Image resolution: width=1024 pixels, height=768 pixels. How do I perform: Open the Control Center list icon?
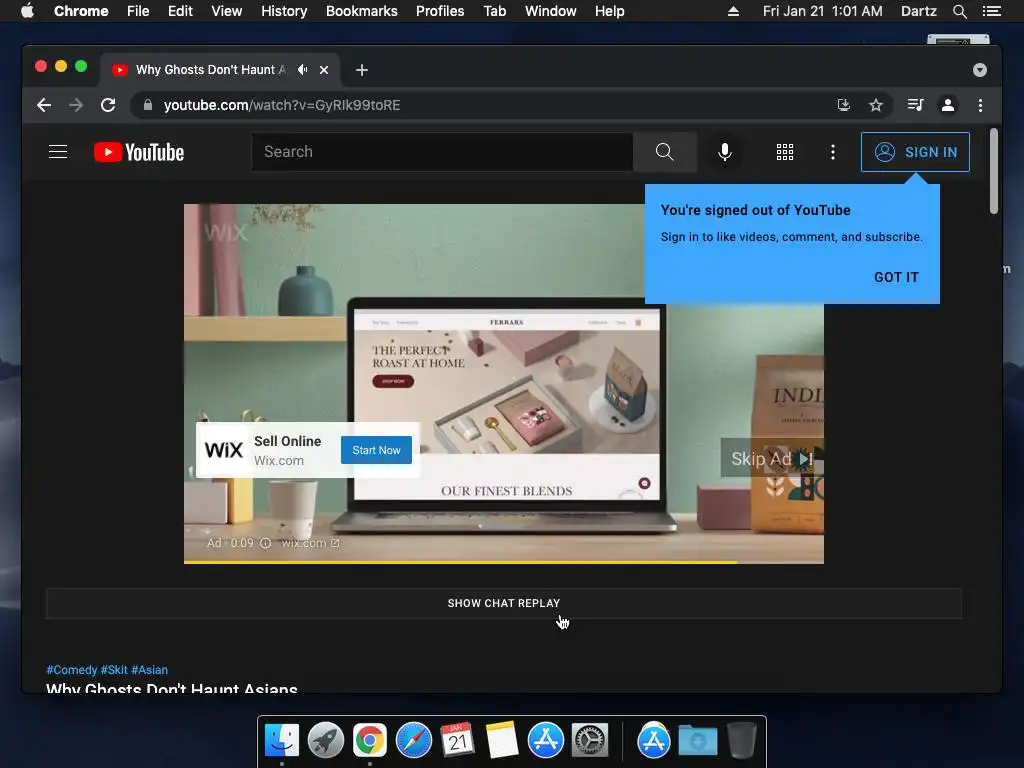pyautogui.click(x=991, y=11)
